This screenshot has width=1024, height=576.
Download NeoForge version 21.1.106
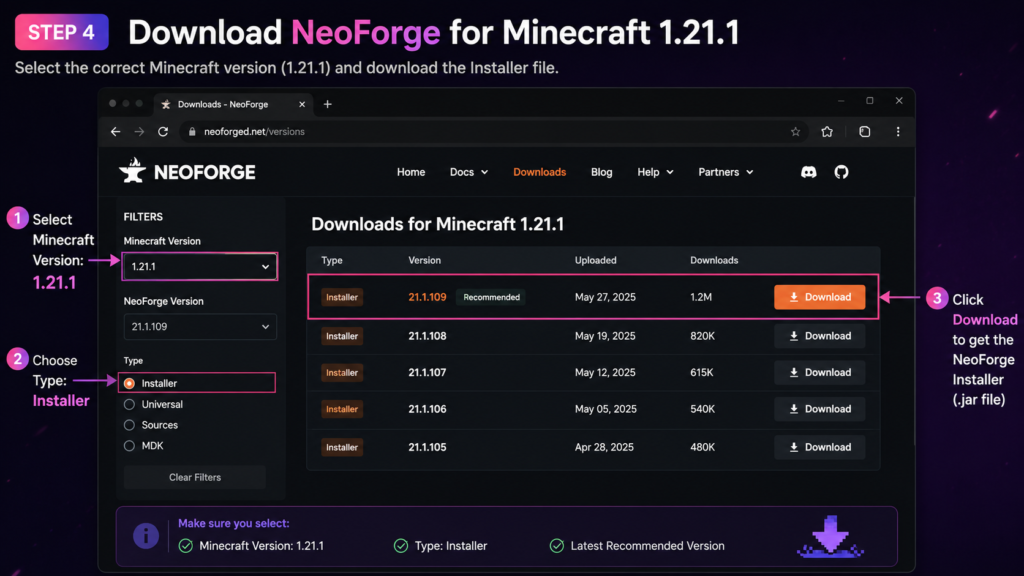coord(820,409)
